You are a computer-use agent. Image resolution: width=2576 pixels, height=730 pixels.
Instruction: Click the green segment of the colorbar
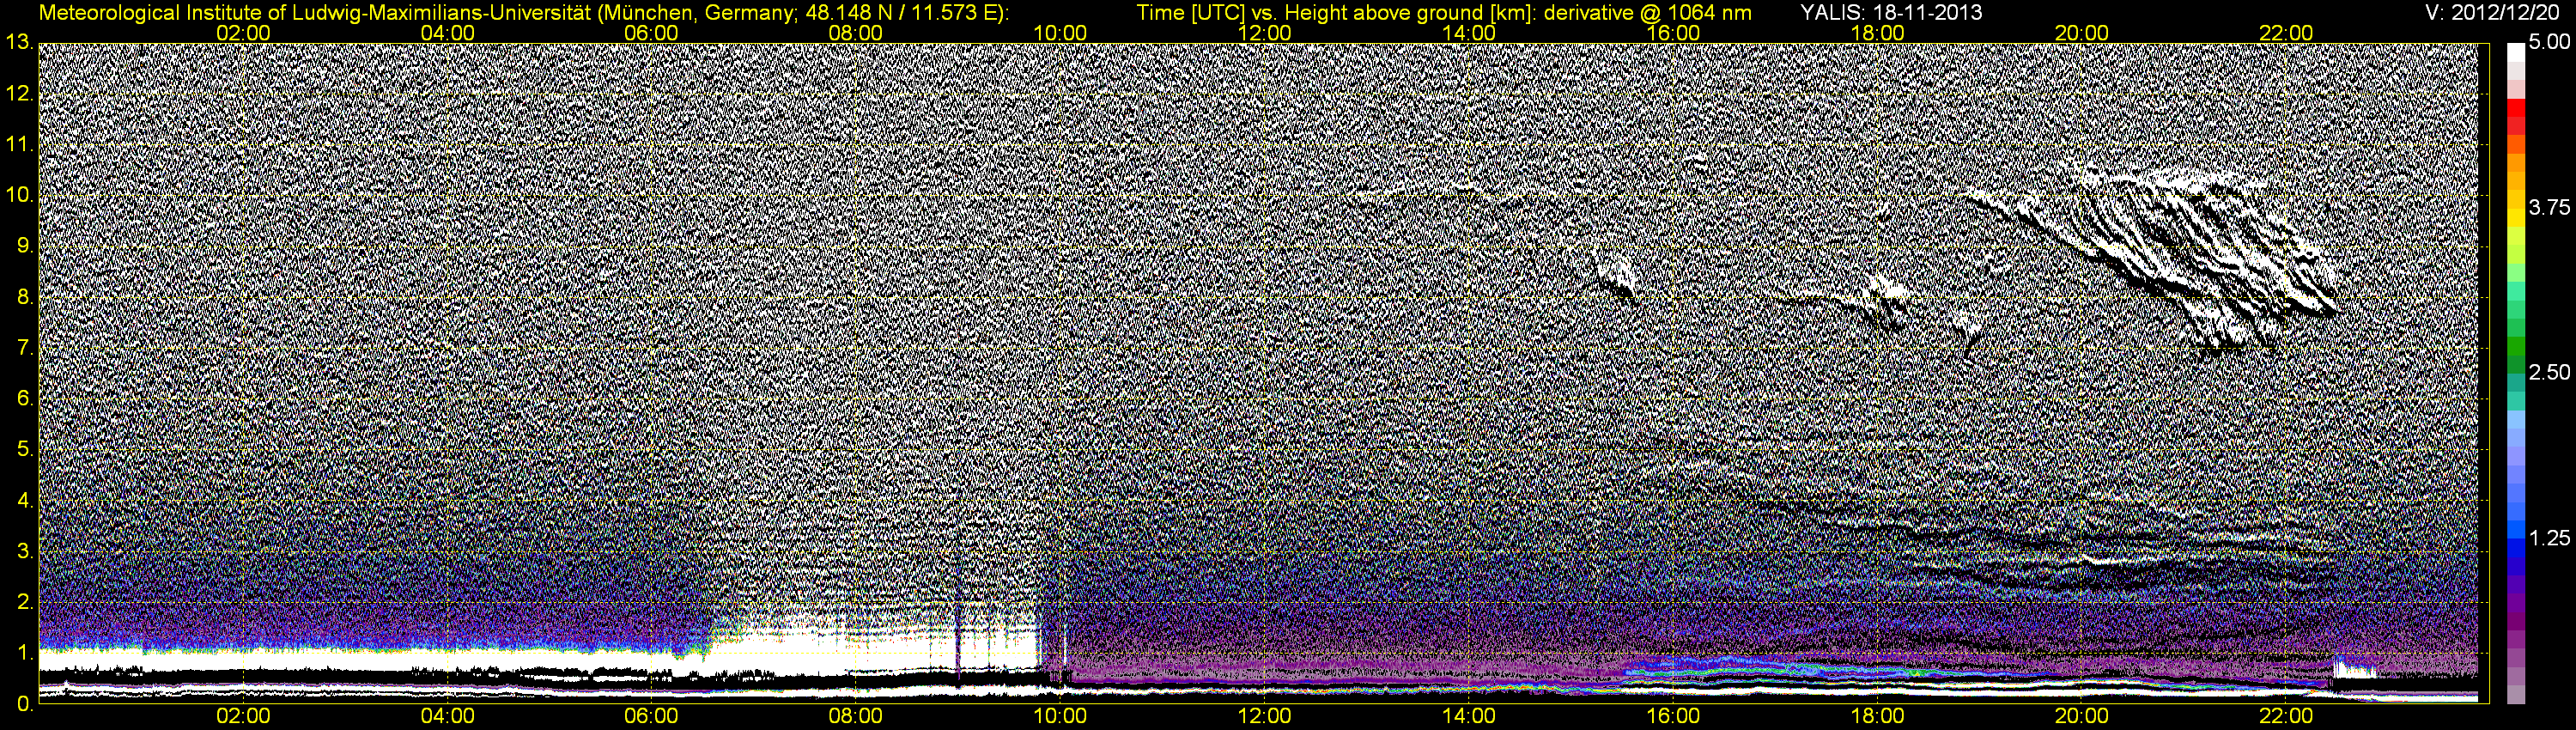pos(2515,345)
